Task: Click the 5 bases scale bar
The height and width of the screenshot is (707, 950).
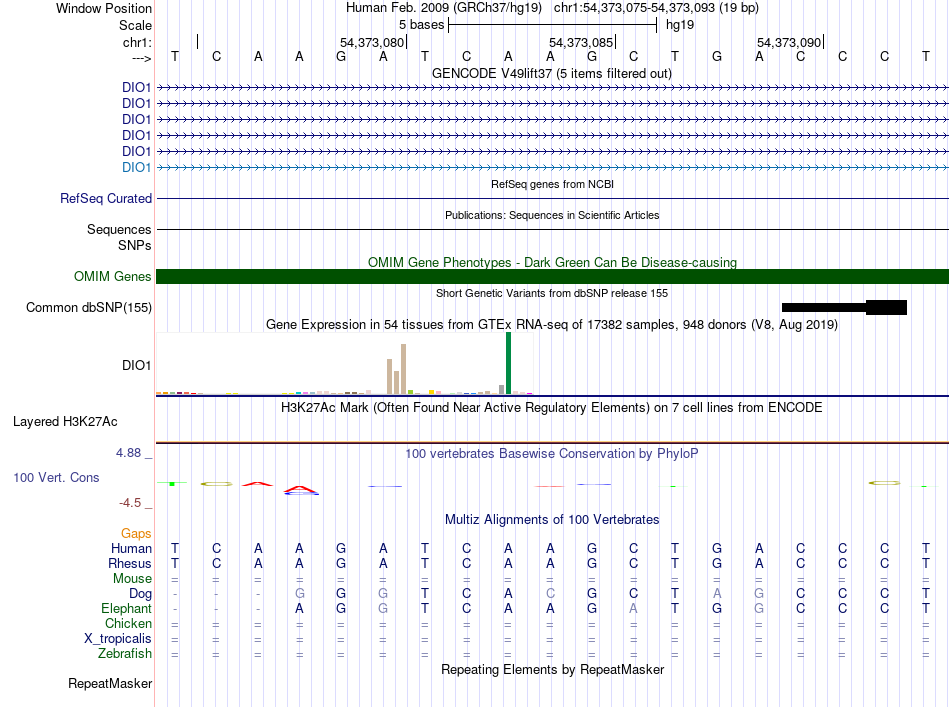Action: [x=552, y=25]
